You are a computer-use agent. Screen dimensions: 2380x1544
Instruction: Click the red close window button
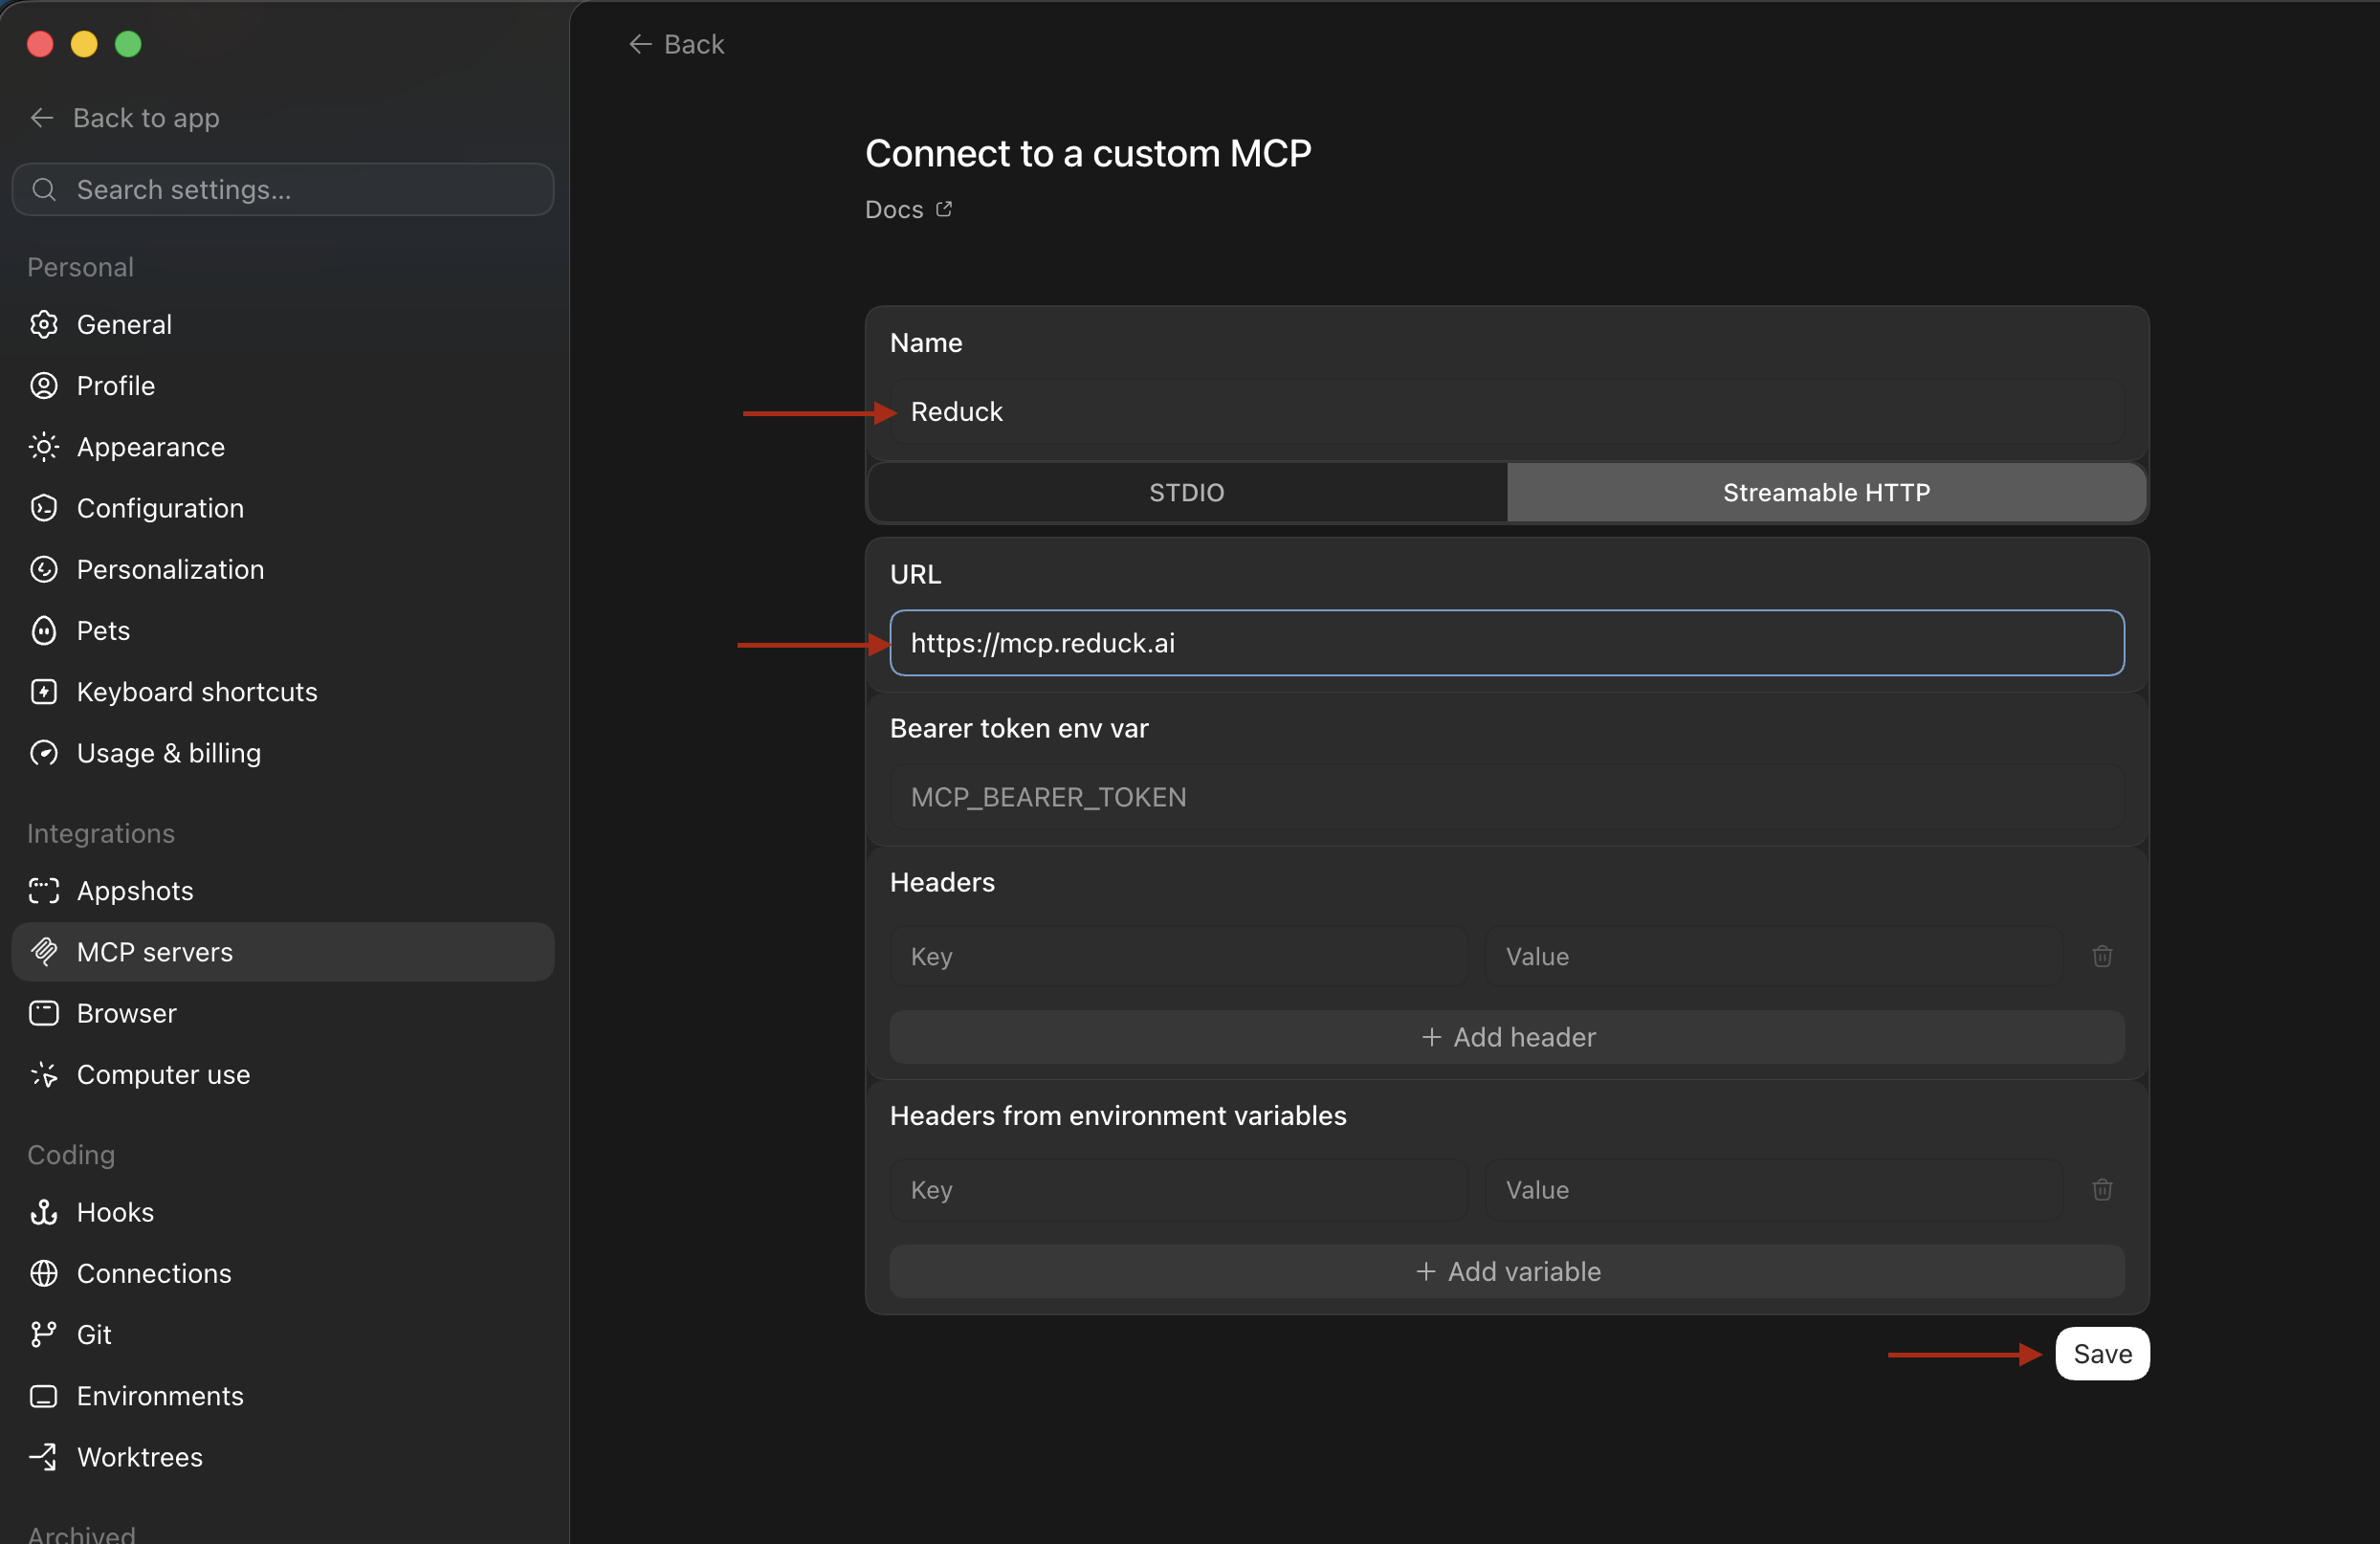[40, 44]
